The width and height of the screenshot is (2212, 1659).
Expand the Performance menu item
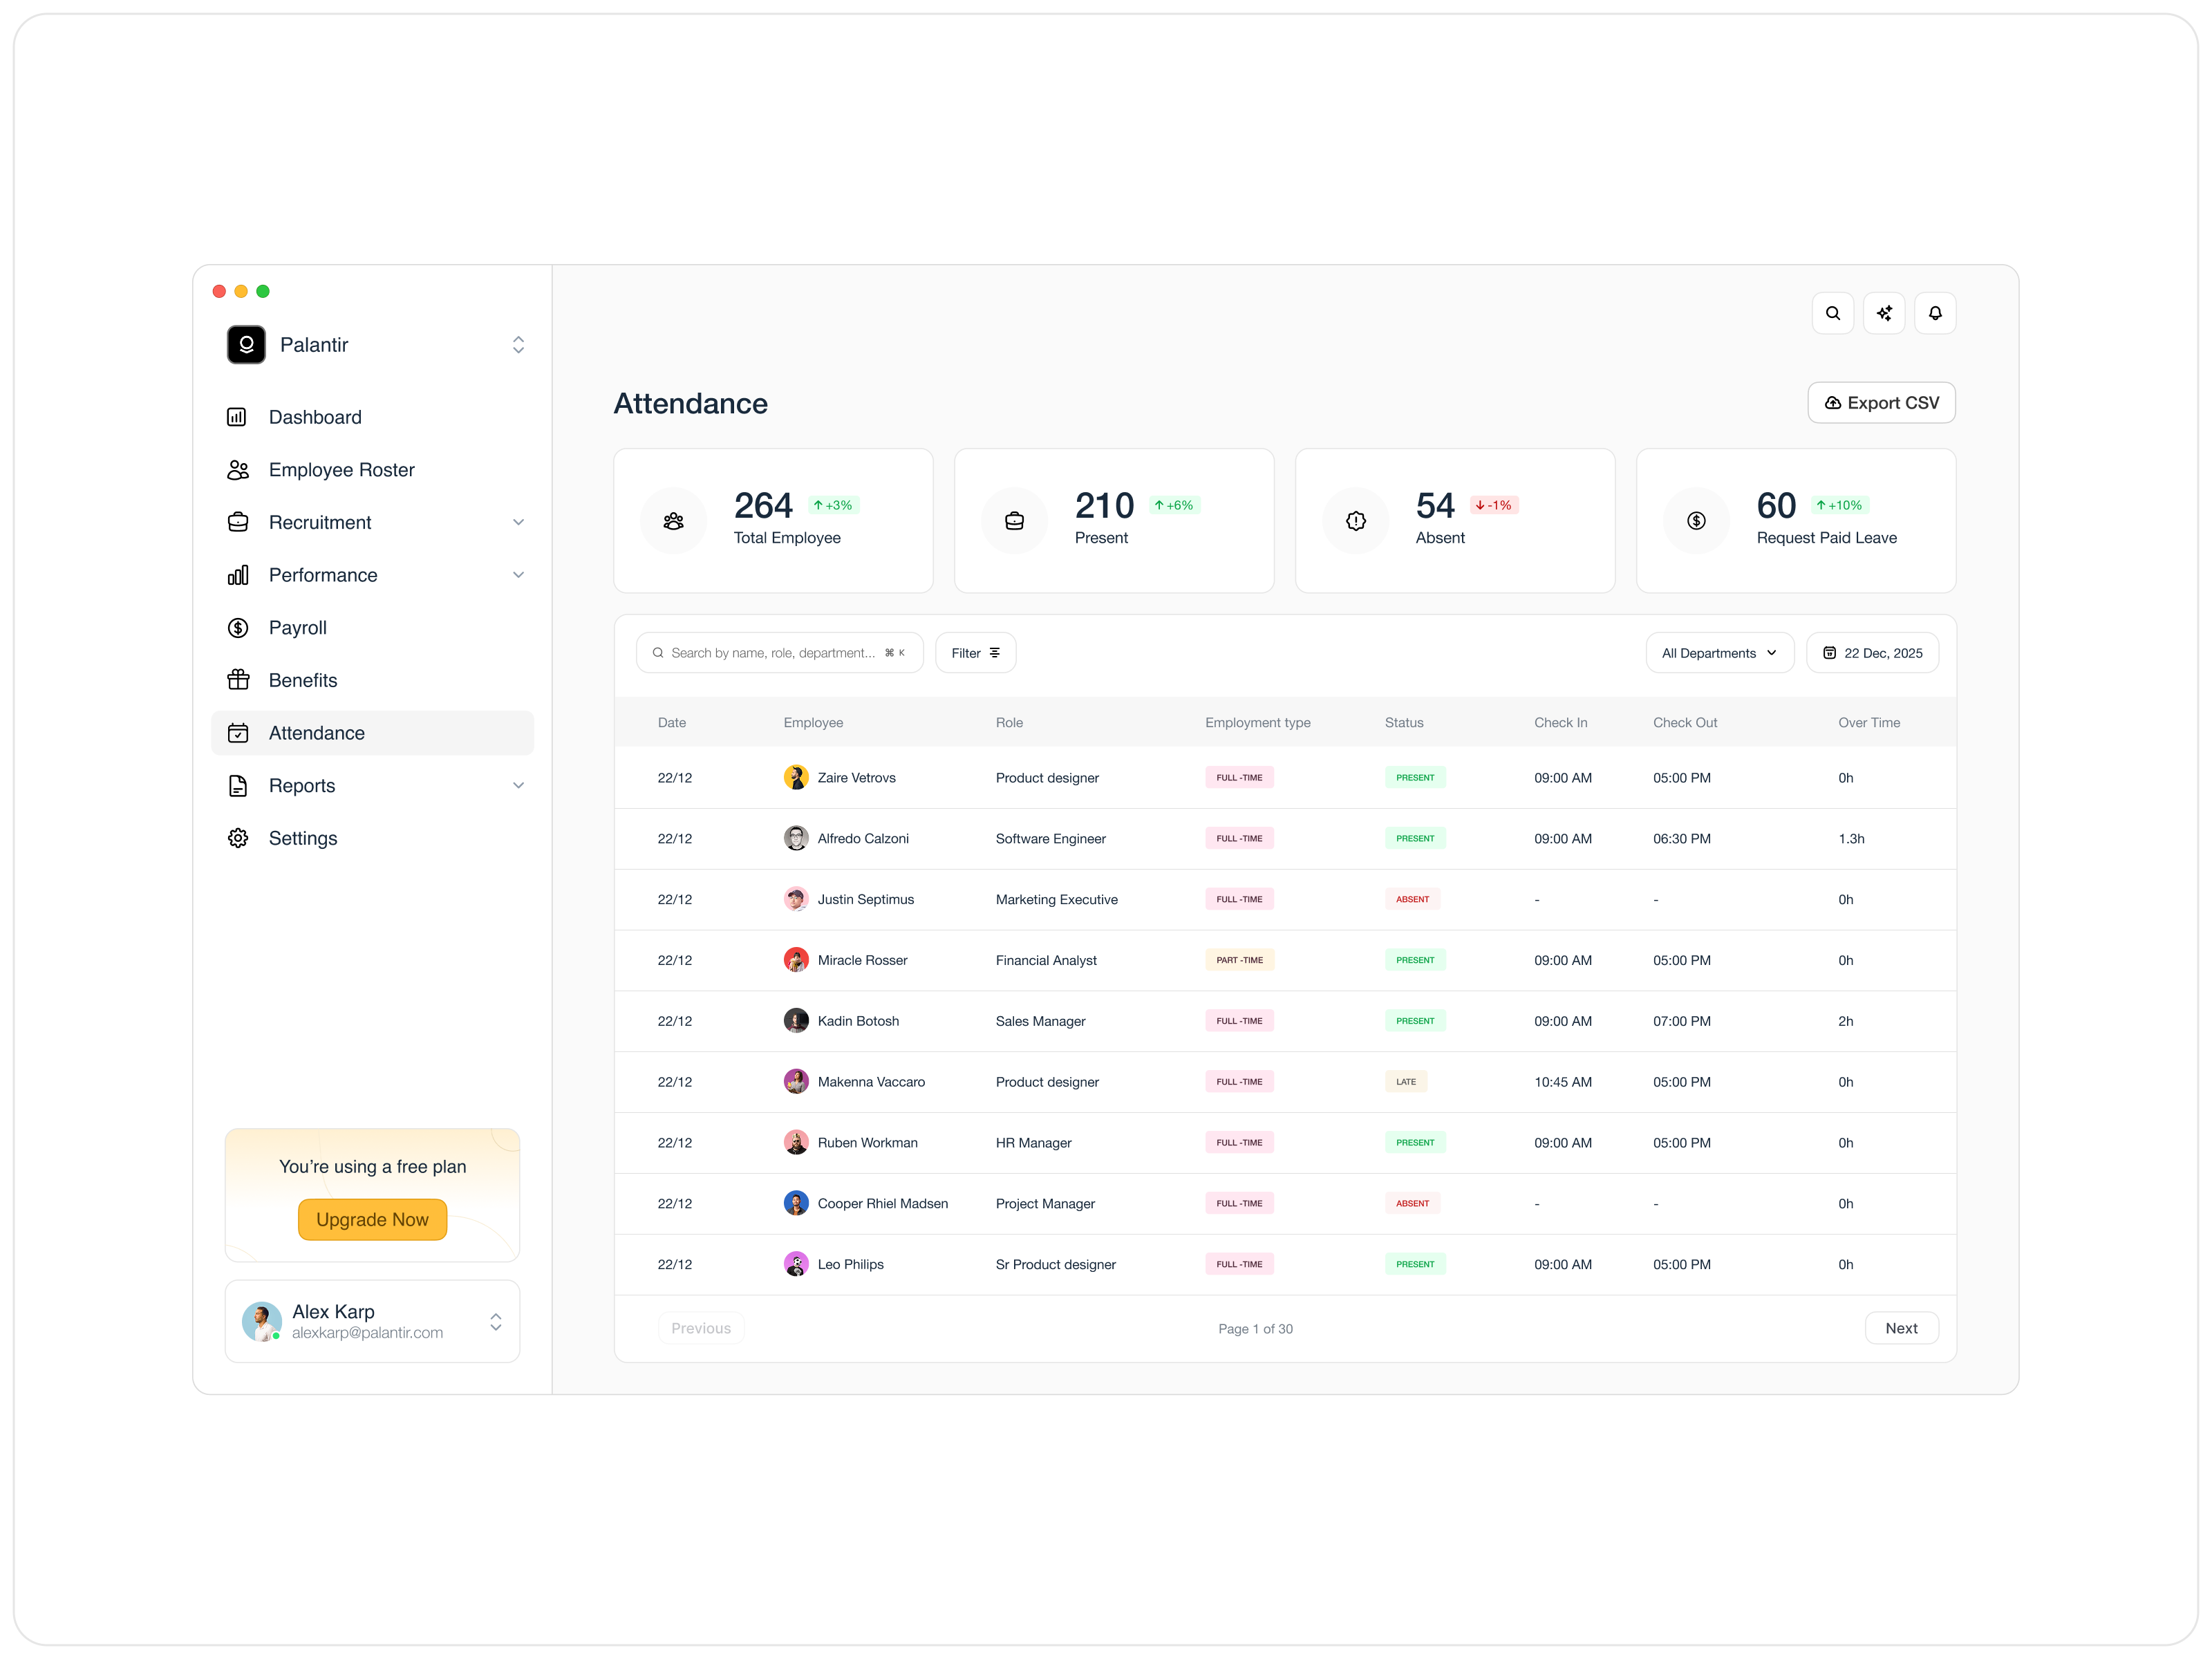[519, 574]
